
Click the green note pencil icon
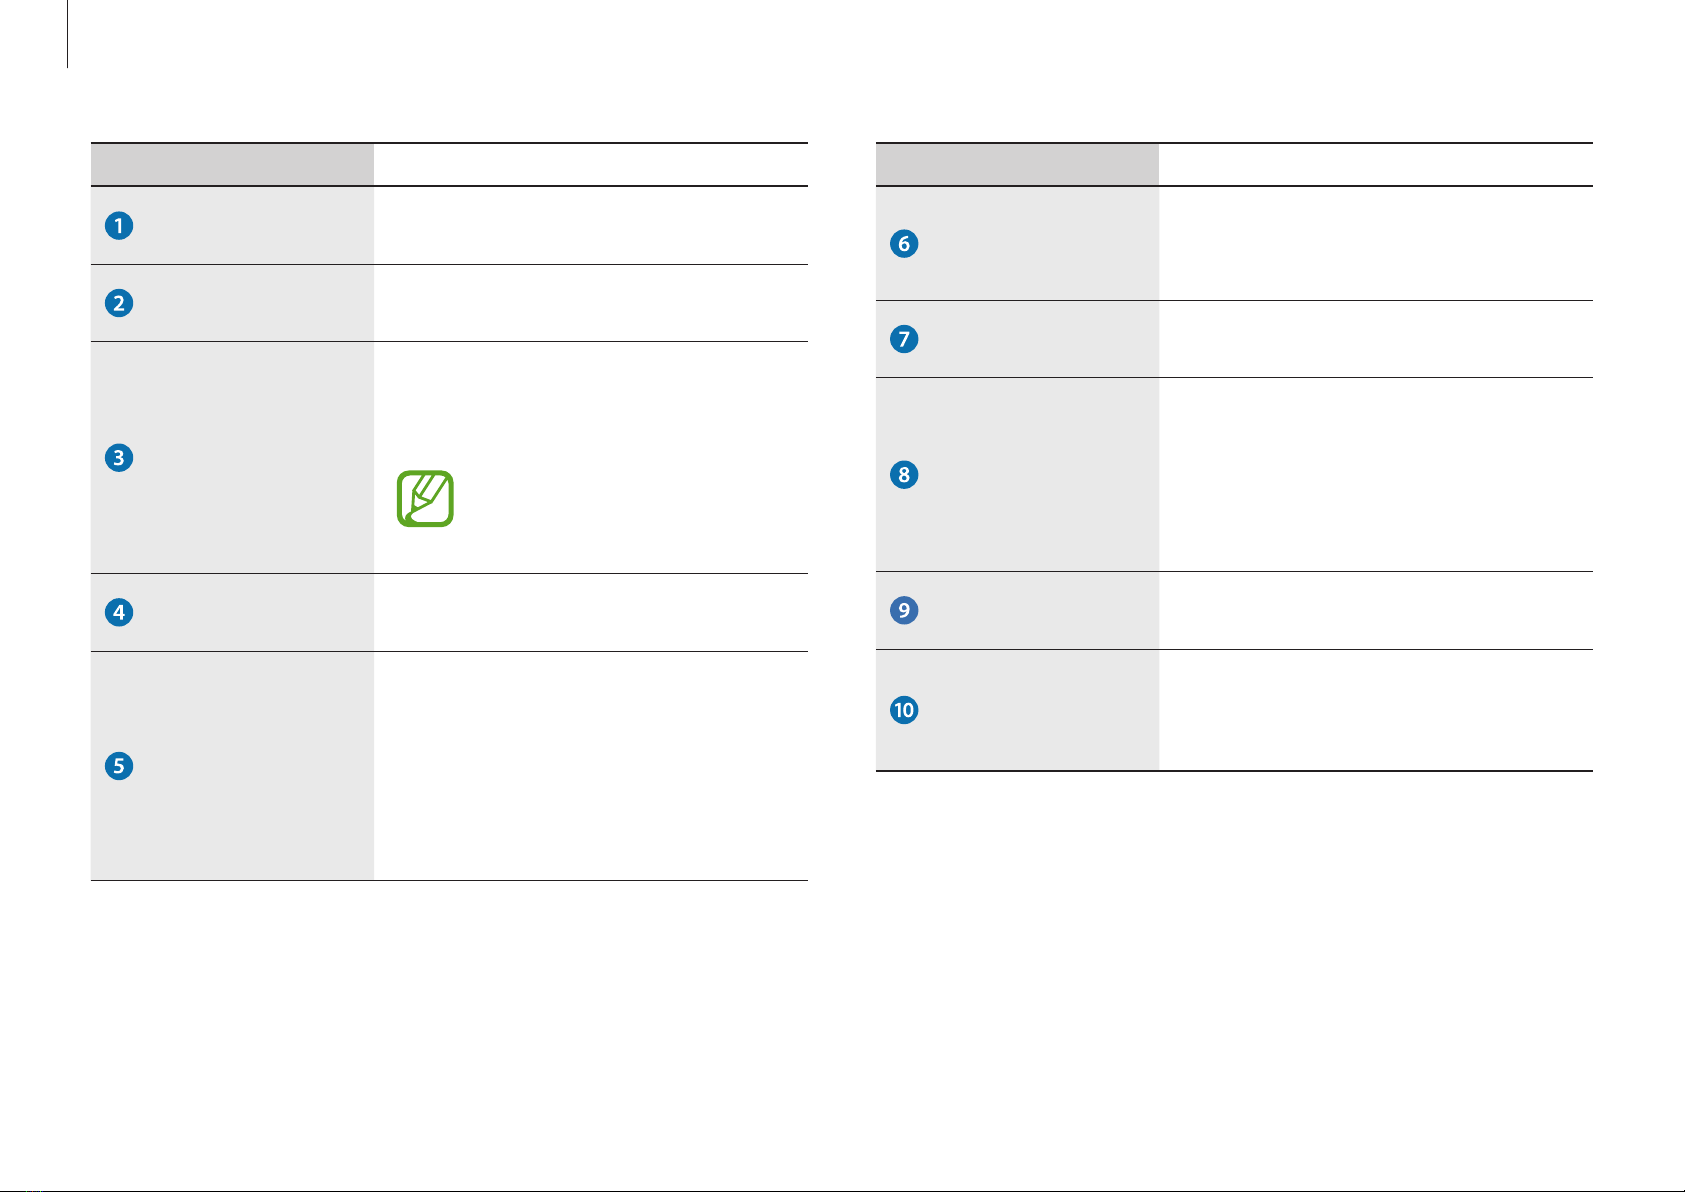425,499
